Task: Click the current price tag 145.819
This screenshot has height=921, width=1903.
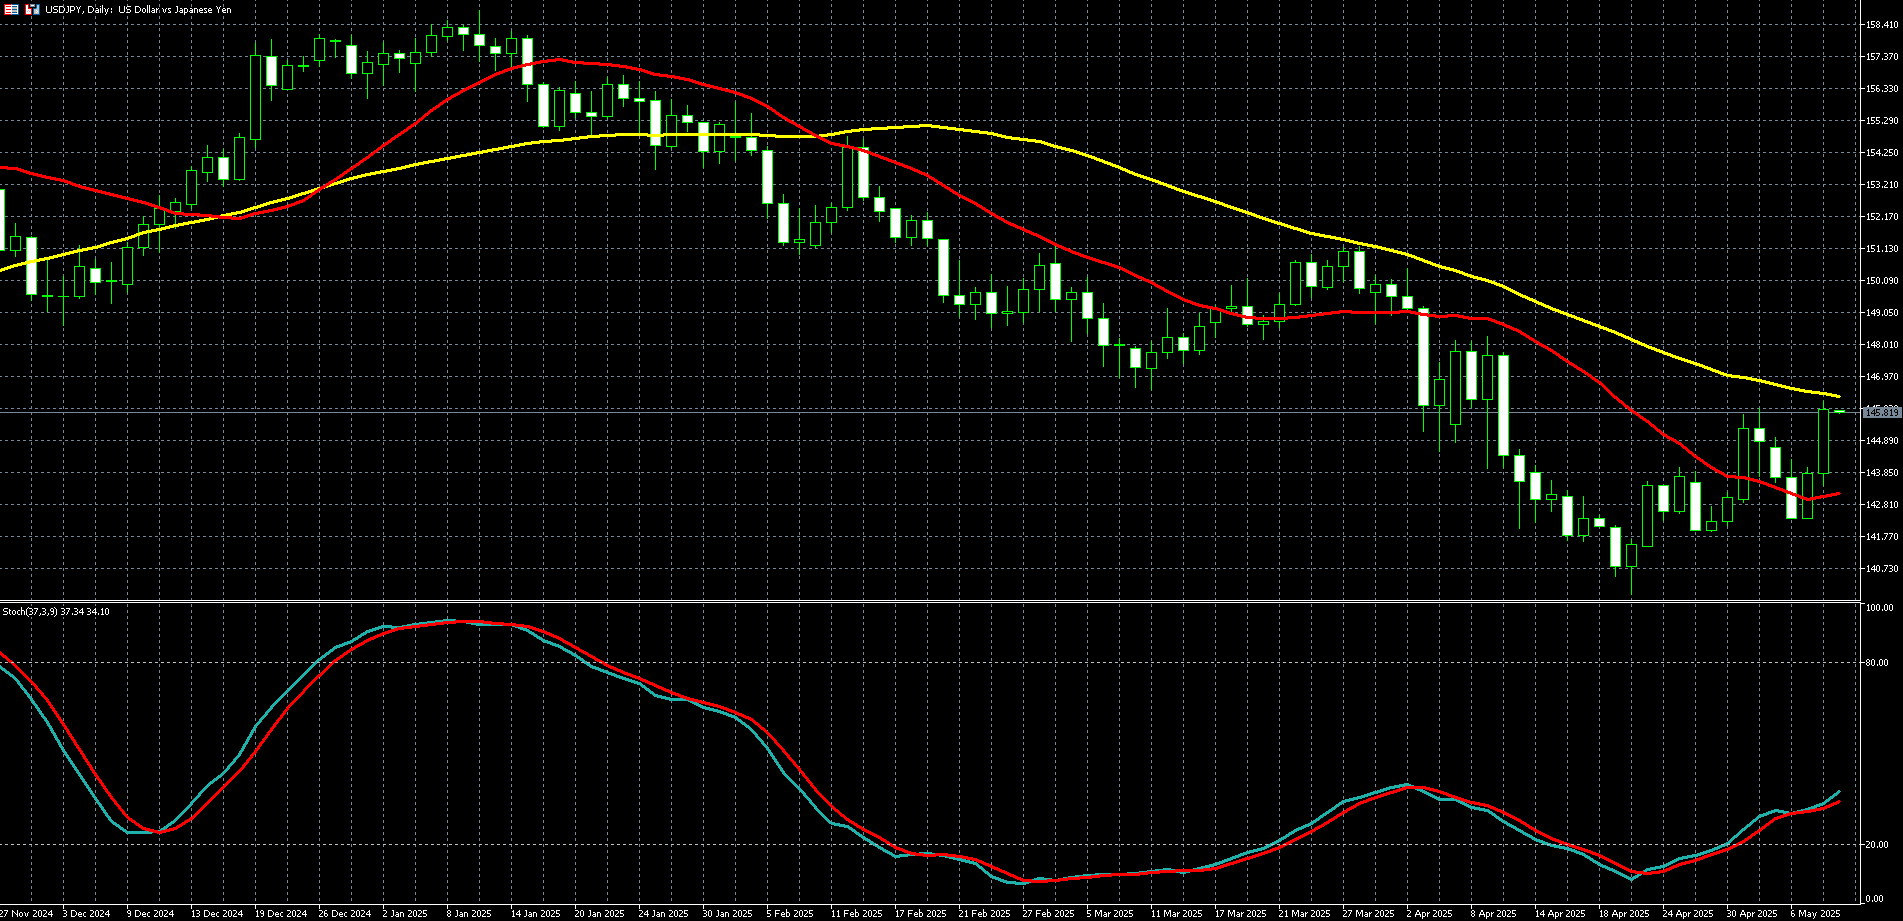Action: [x=1881, y=412]
